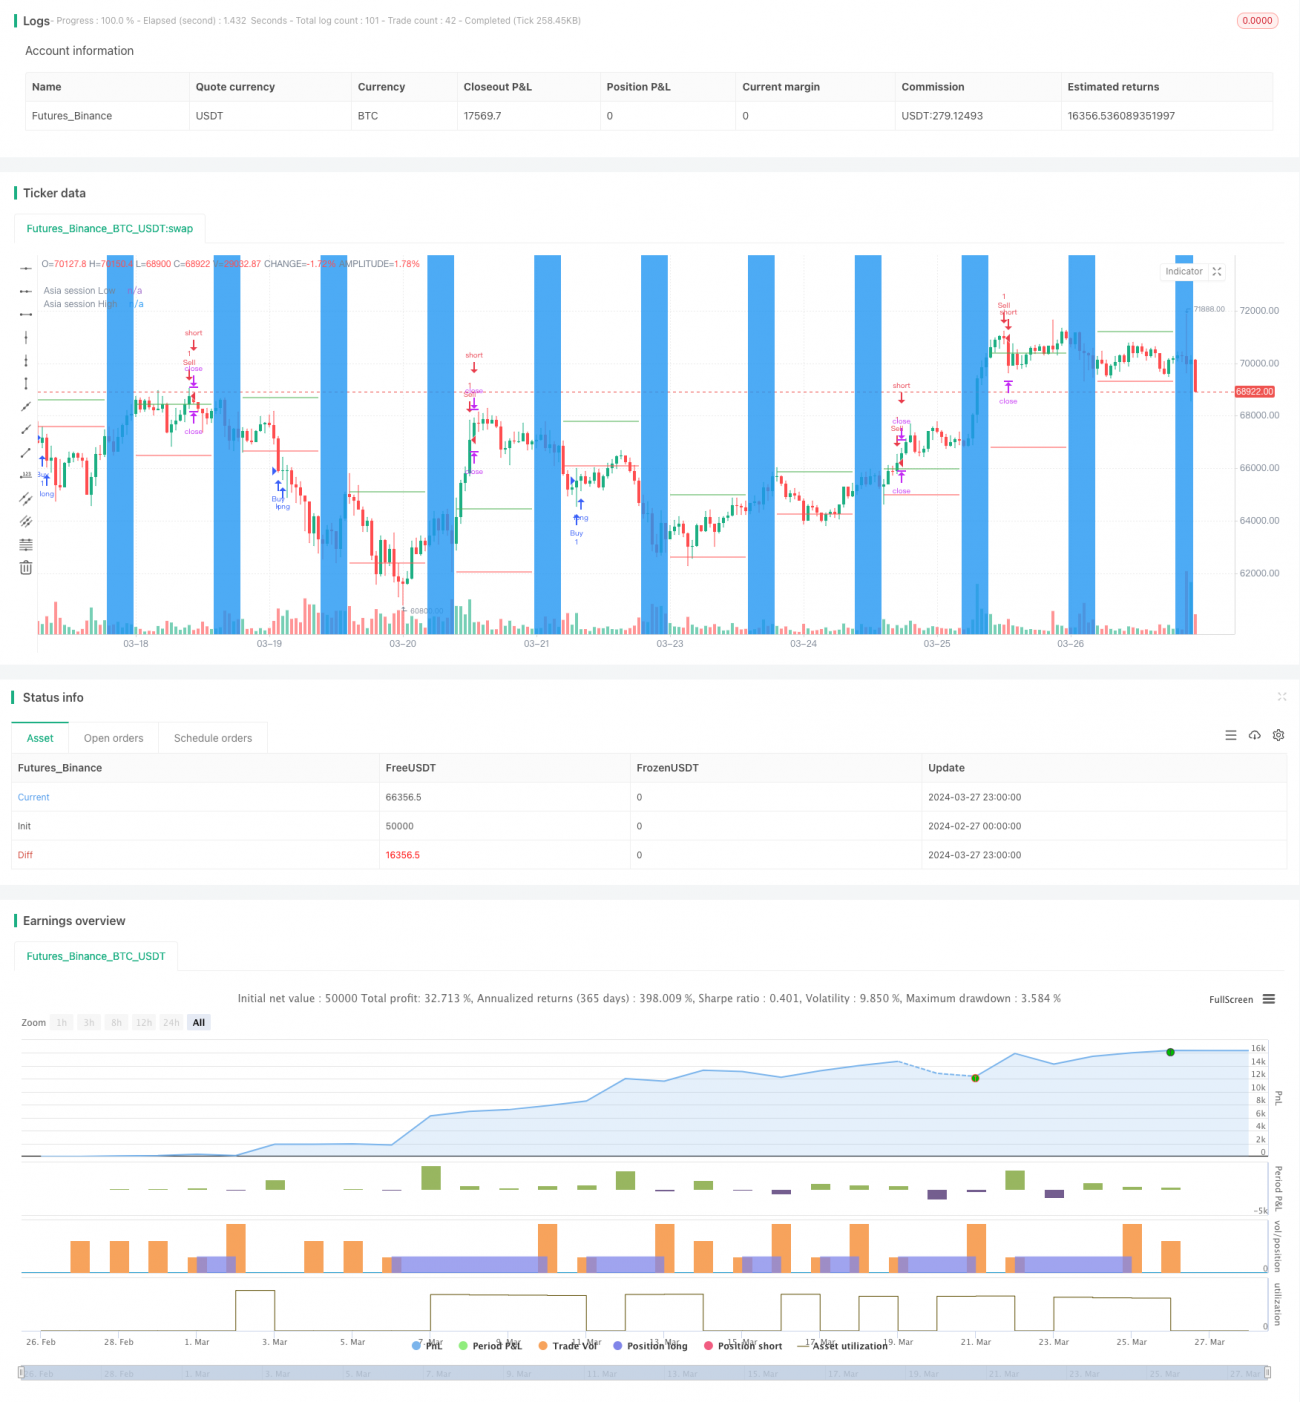Click the Asia session Low indicator label
1300x1402 pixels.
pyautogui.click(x=78, y=291)
